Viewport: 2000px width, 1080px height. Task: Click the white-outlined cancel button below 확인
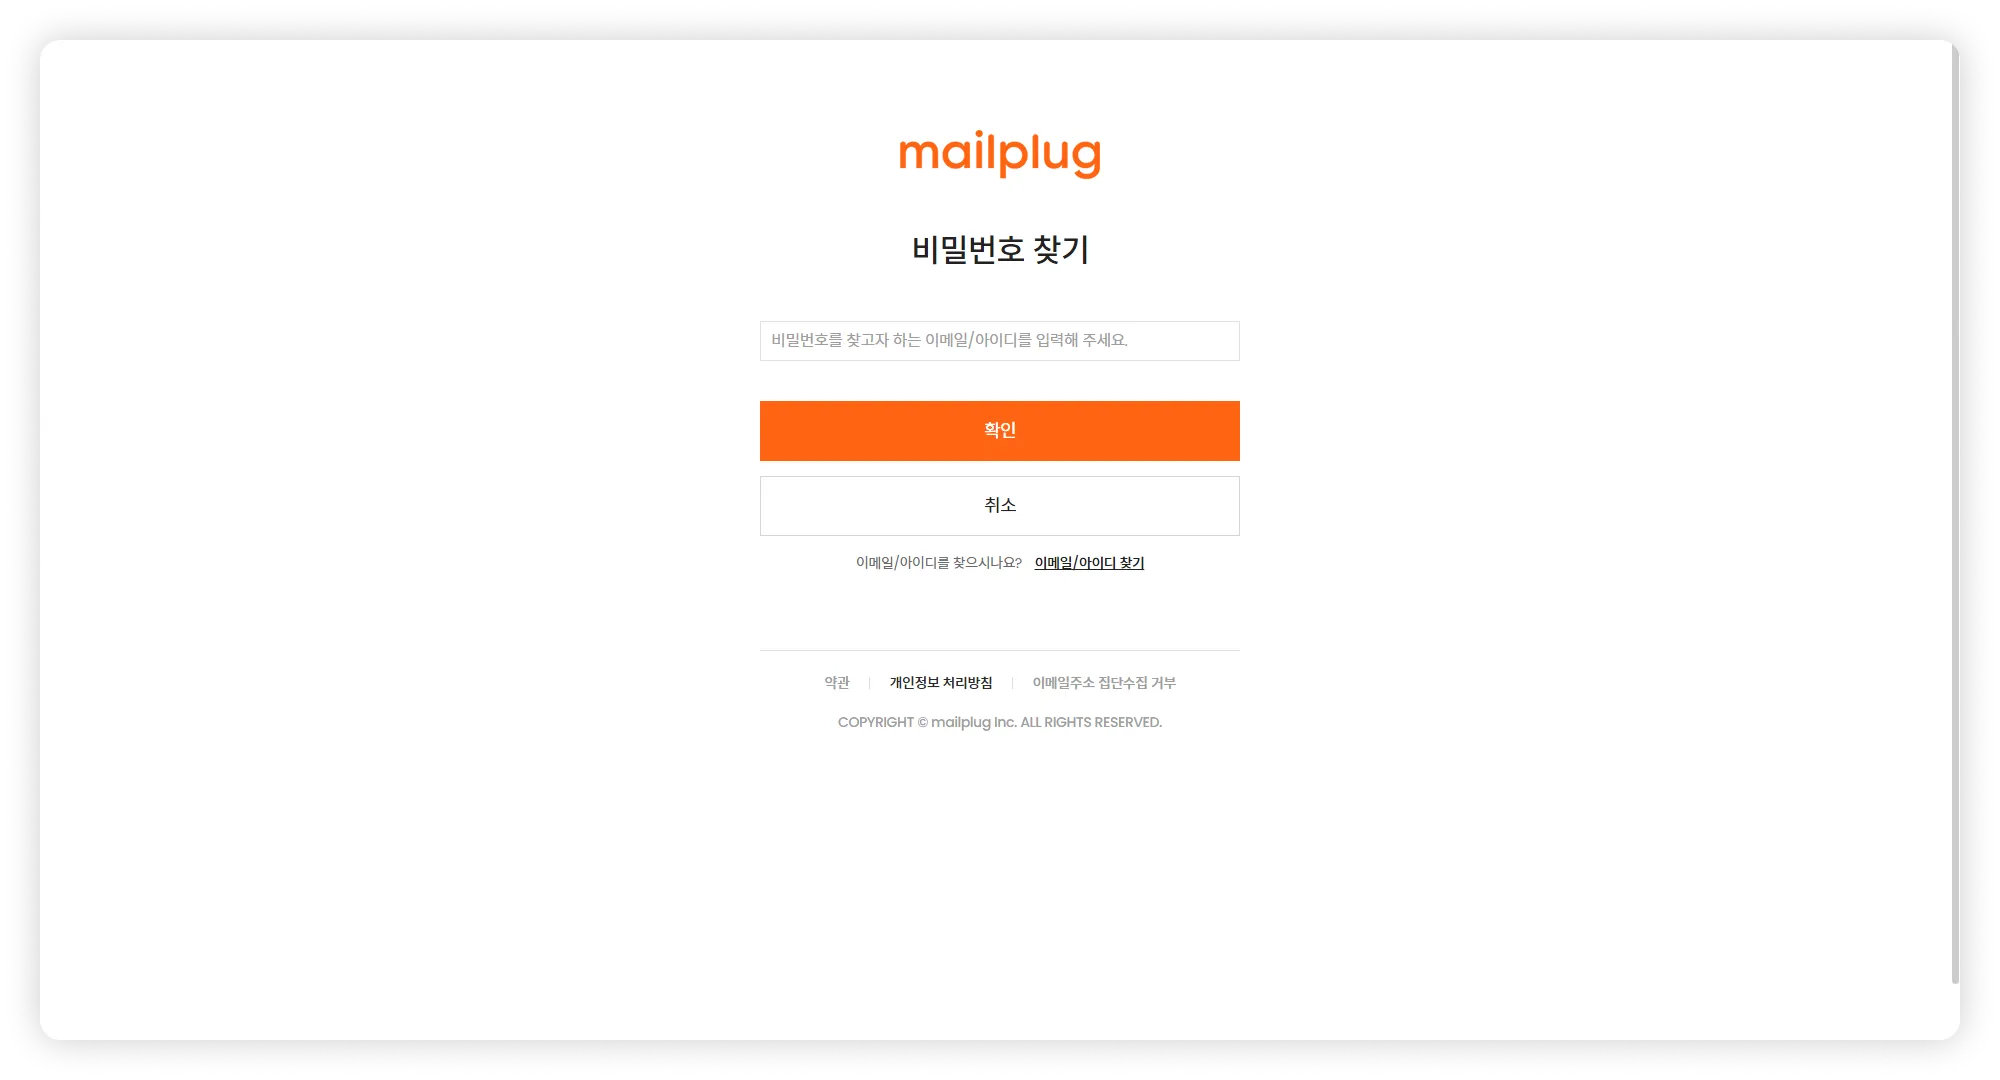1000,506
